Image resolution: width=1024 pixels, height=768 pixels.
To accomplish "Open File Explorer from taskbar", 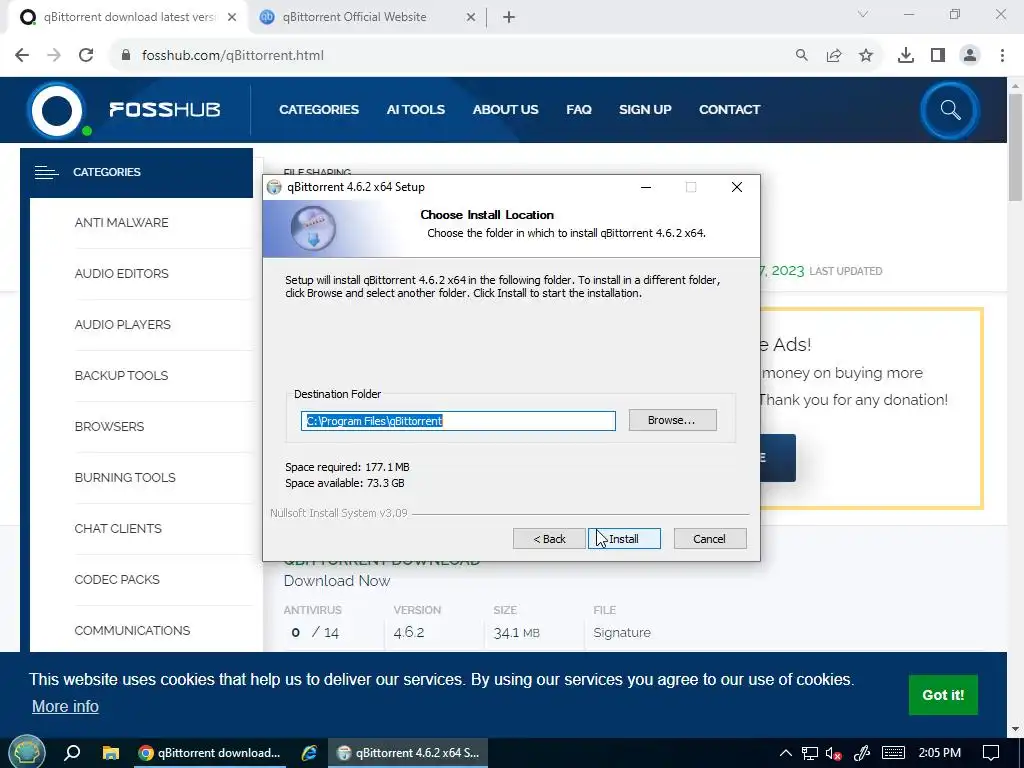I will [x=111, y=753].
